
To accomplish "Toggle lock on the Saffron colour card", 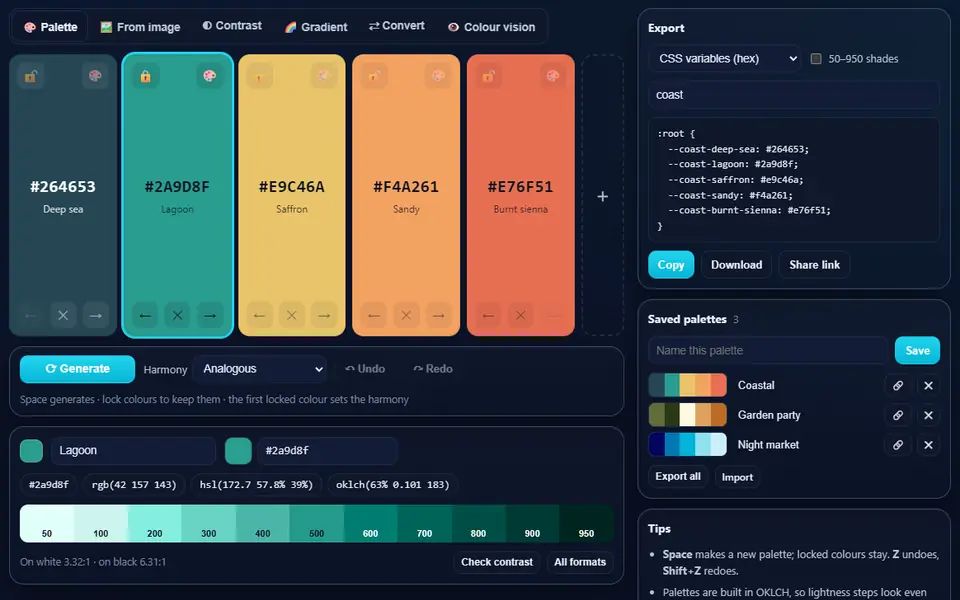I will 260,76.
